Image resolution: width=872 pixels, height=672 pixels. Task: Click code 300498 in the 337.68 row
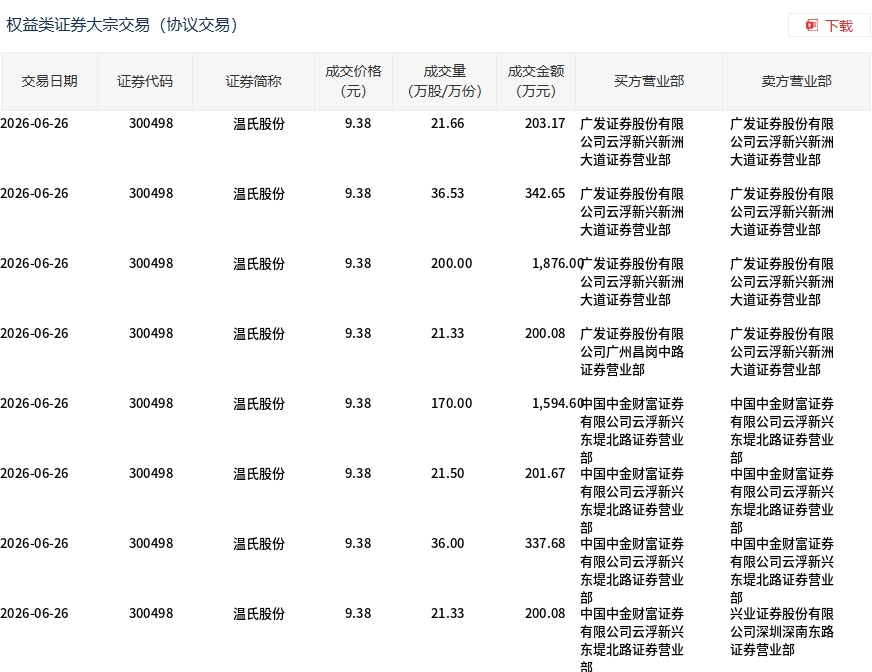pos(151,543)
